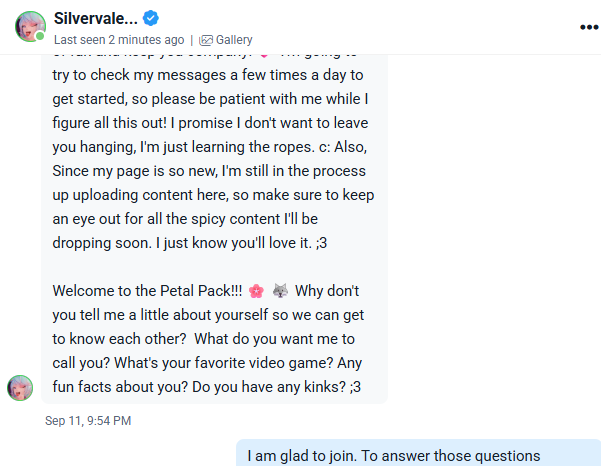The height and width of the screenshot is (466, 601).
Task: Open the three-dots more options menu
Action: pyautogui.click(x=587, y=27)
